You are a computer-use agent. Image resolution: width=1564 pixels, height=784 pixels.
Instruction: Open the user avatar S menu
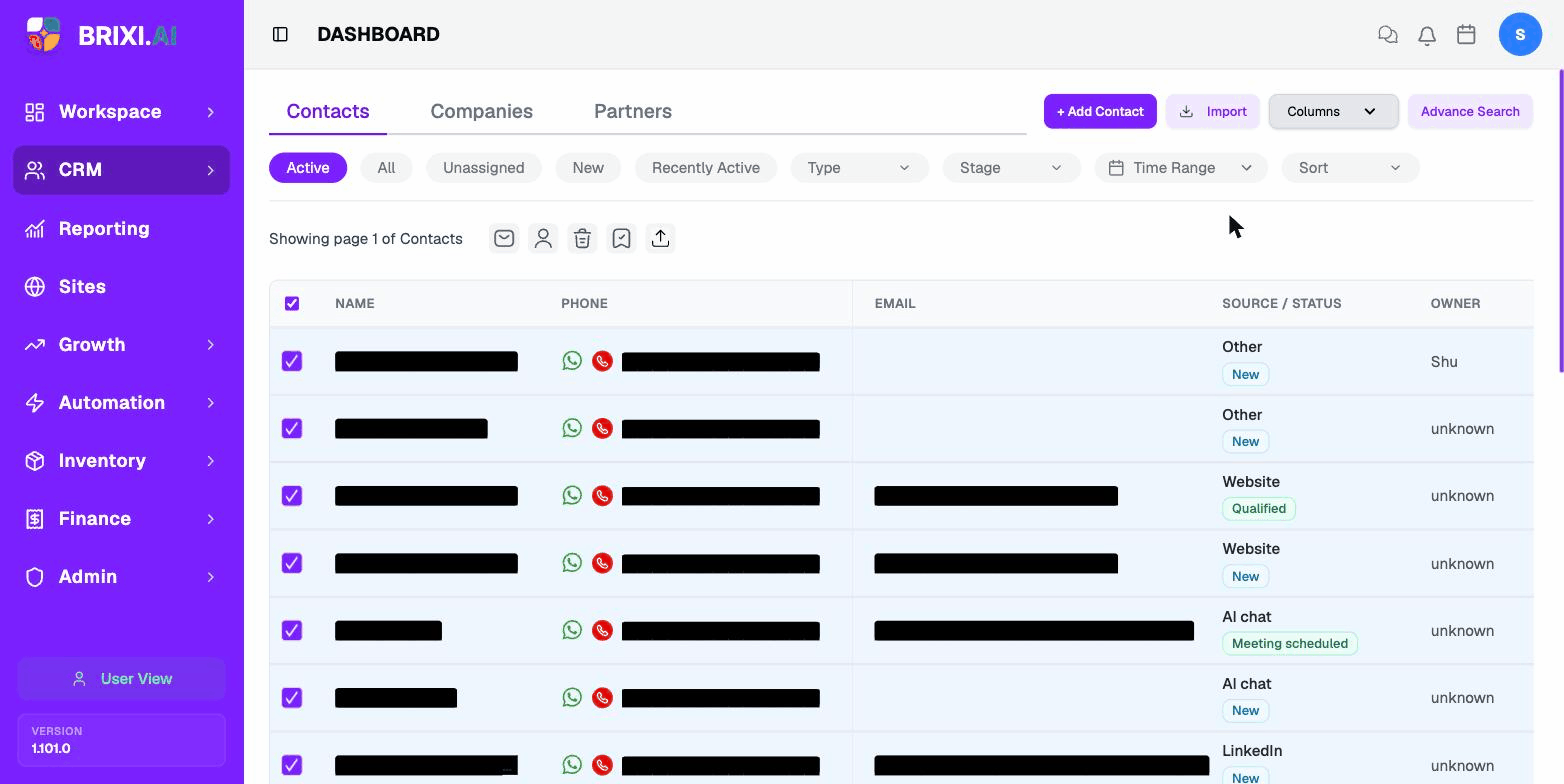(x=1520, y=35)
